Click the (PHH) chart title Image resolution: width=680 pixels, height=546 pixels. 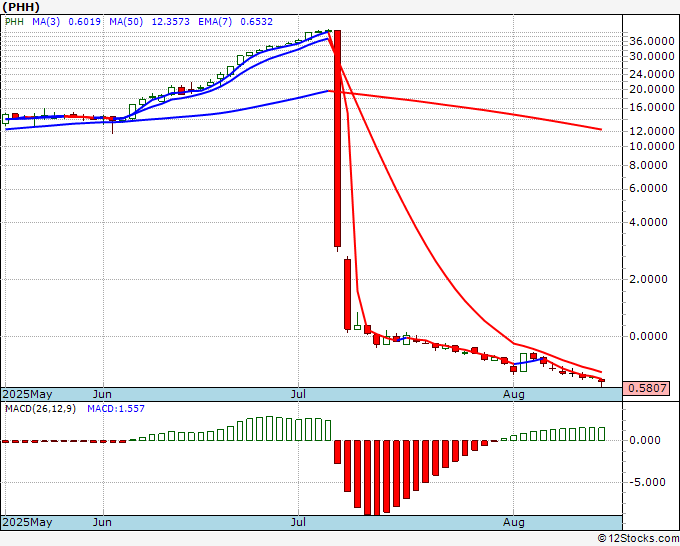[x=21, y=7]
